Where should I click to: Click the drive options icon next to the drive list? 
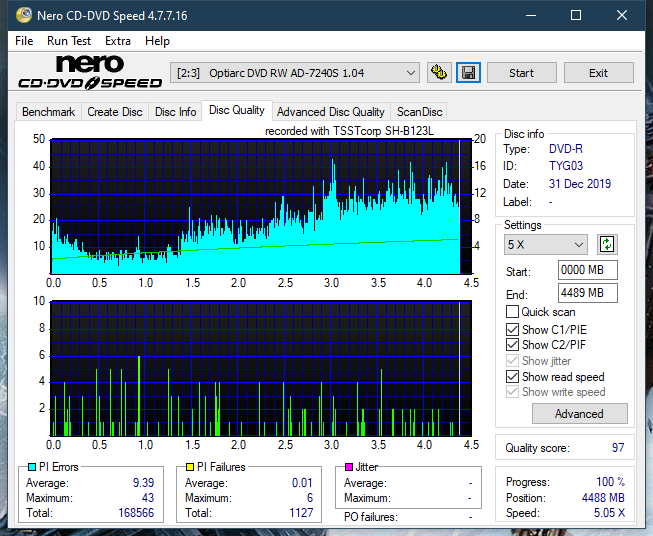[x=439, y=73]
